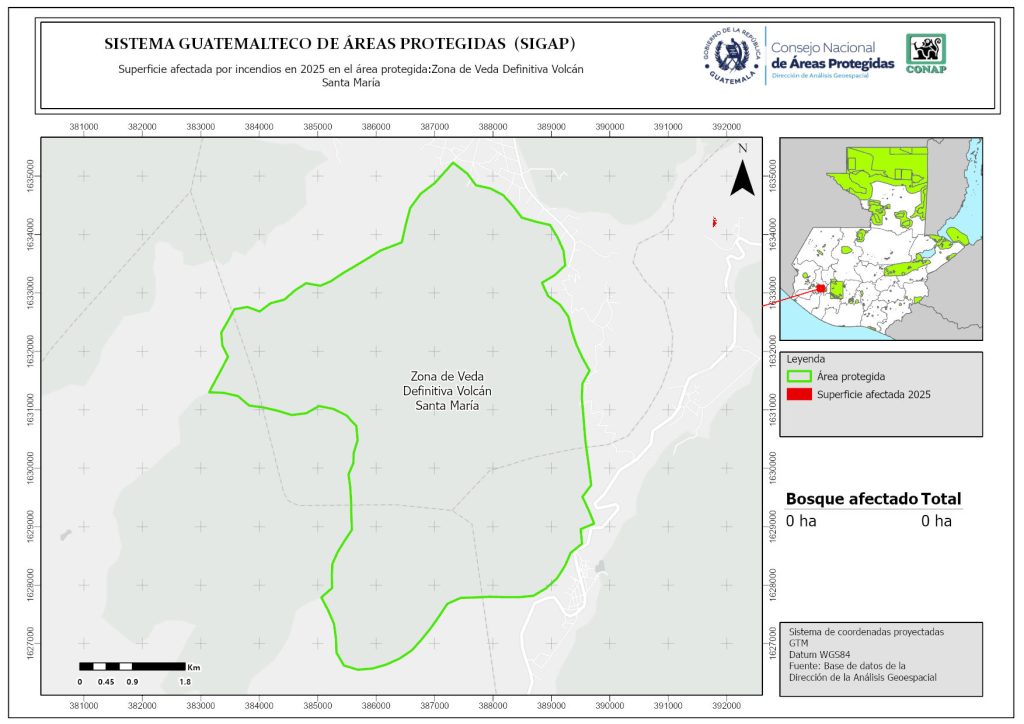Click the Consejo Nacional de Áreas Protegidas wordmark
The height and width of the screenshot is (724, 1024).
pos(832,55)
